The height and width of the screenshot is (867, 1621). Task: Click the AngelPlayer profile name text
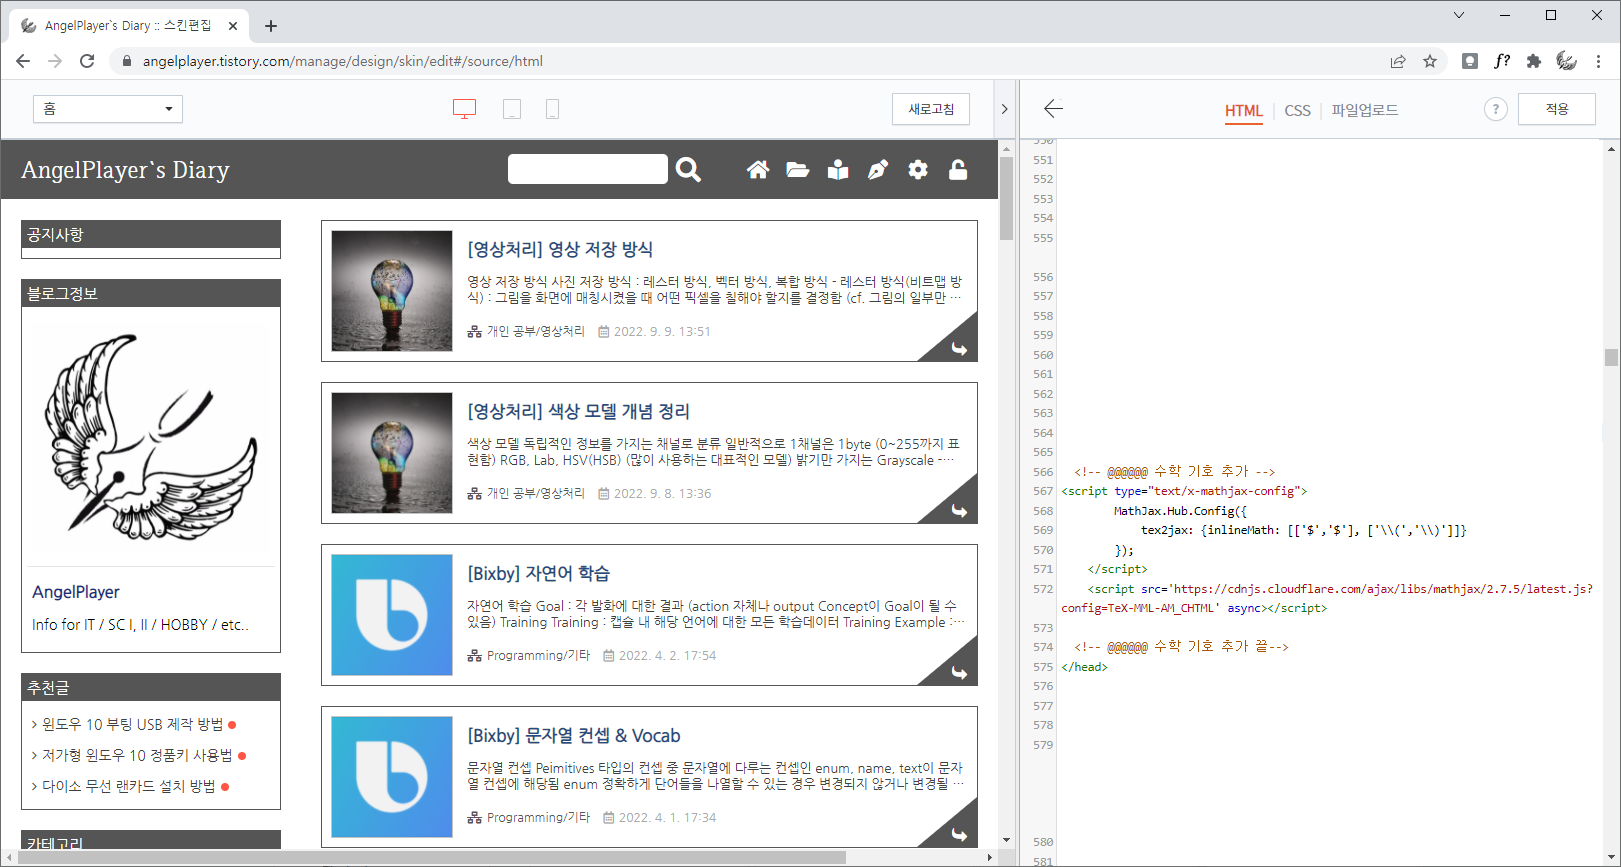pyautogui.click(x=76, y=592)
